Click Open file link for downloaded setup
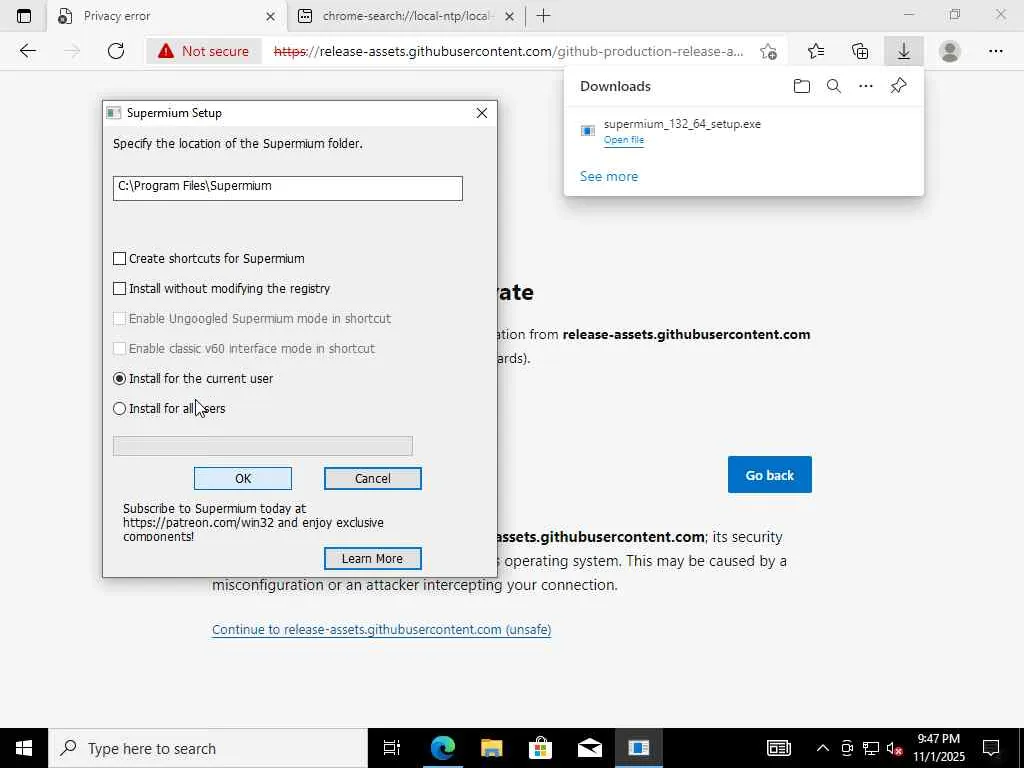 [624, 140]
